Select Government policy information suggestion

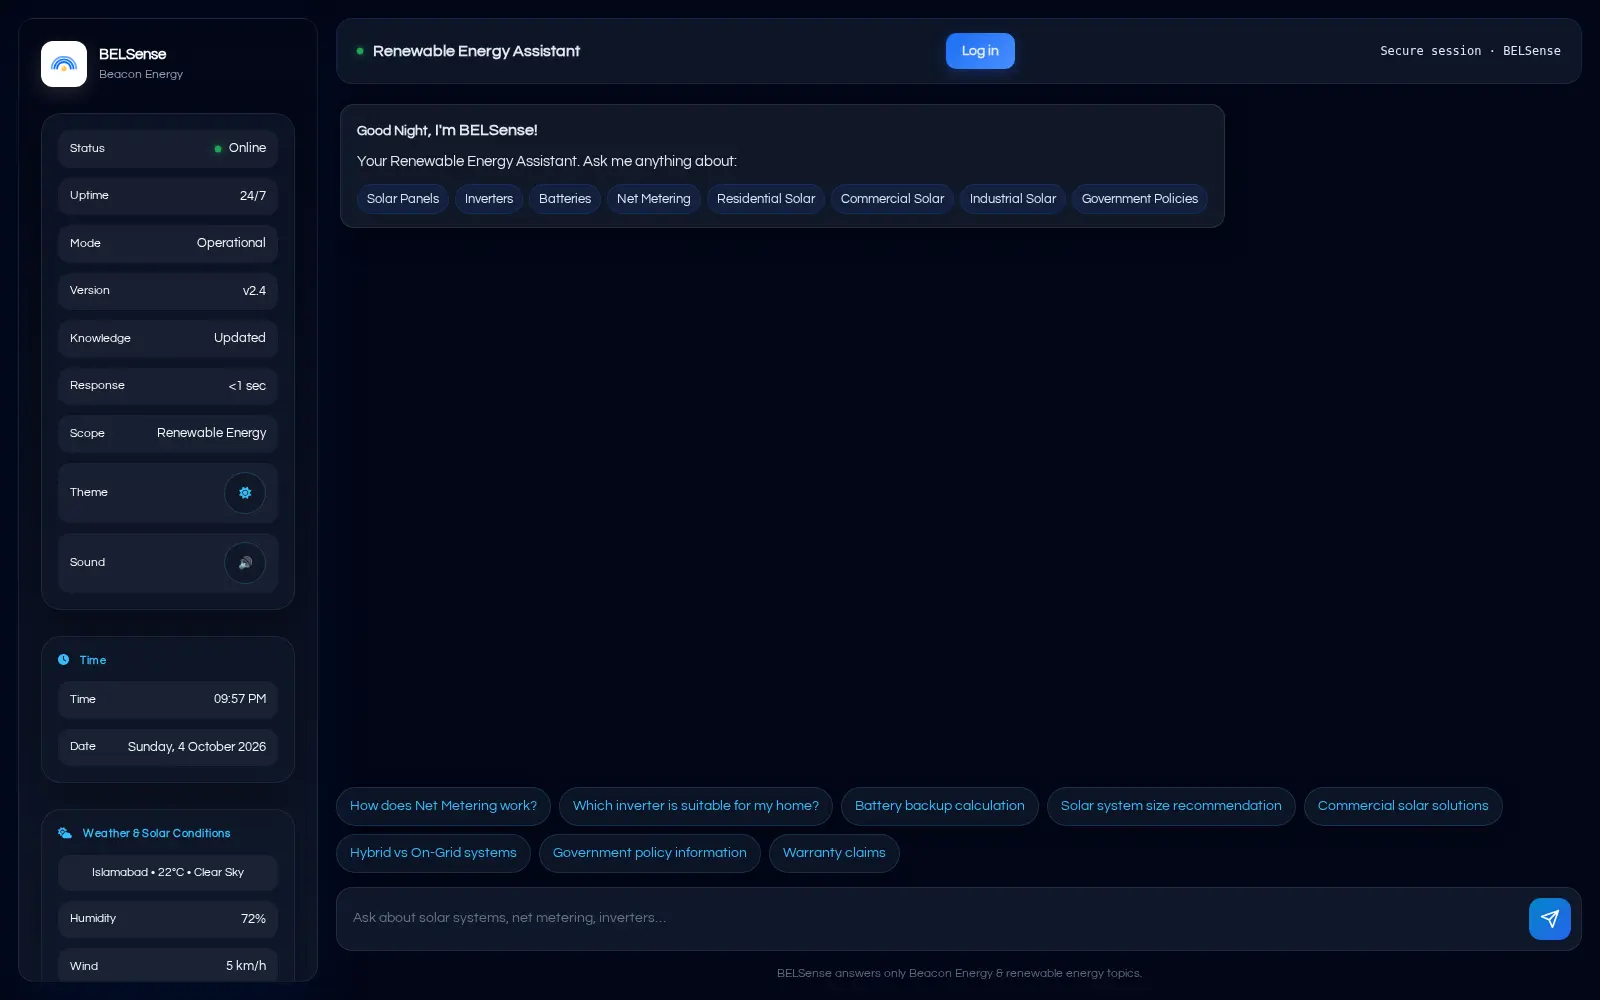(x=650, y=853)
